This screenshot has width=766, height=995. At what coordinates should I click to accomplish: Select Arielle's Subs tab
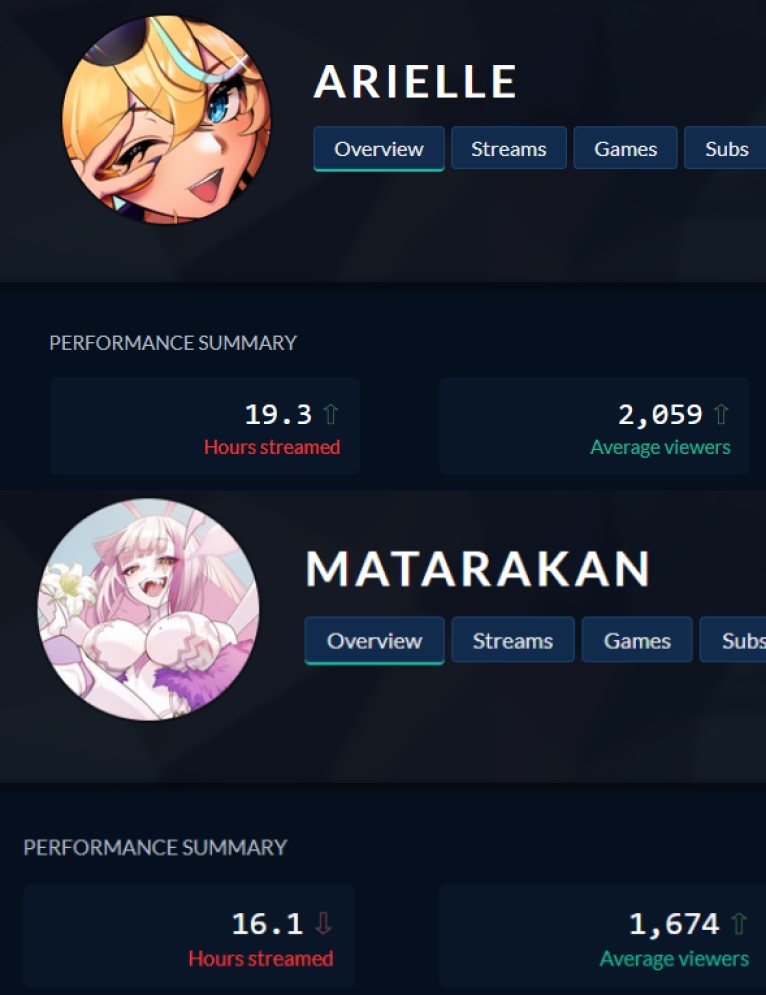[725, 148]
